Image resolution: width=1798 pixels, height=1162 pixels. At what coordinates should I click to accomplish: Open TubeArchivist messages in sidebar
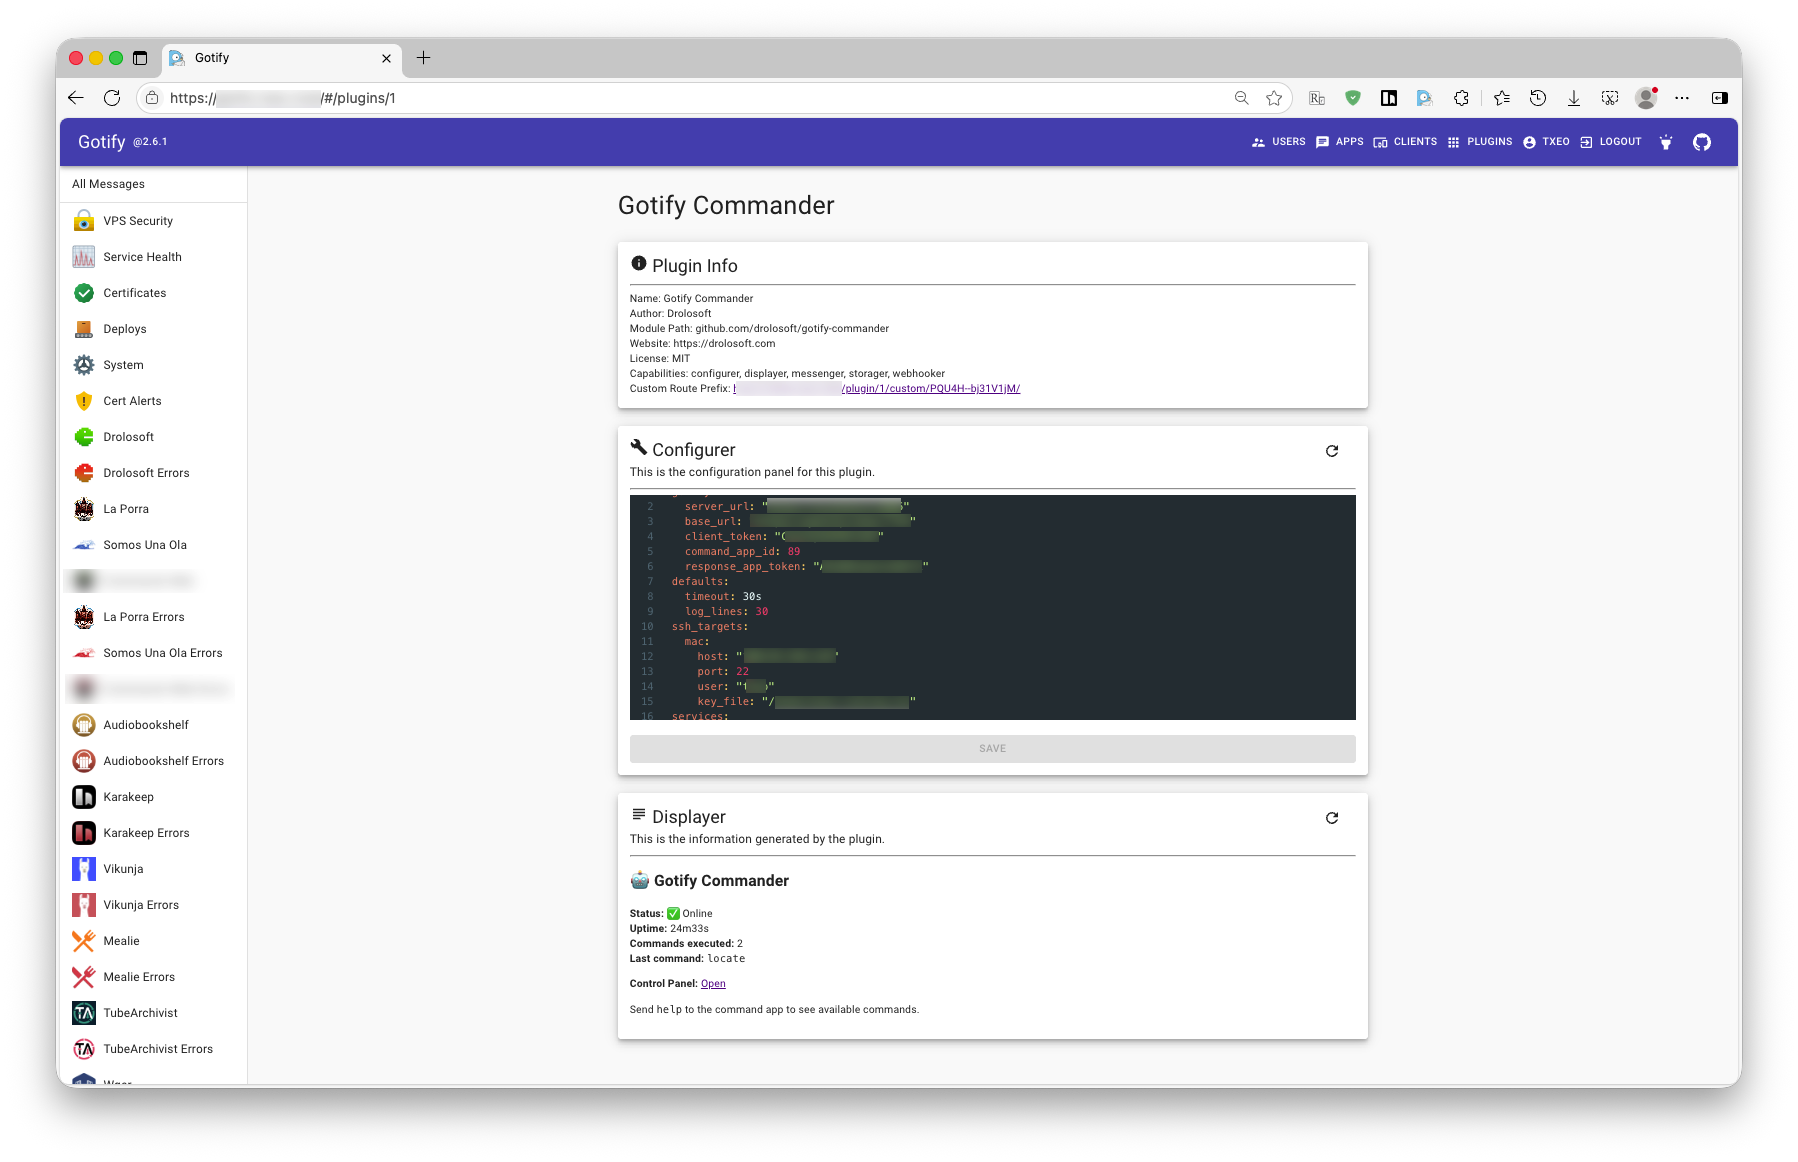pyautogui.click(x=140, y=1012)
